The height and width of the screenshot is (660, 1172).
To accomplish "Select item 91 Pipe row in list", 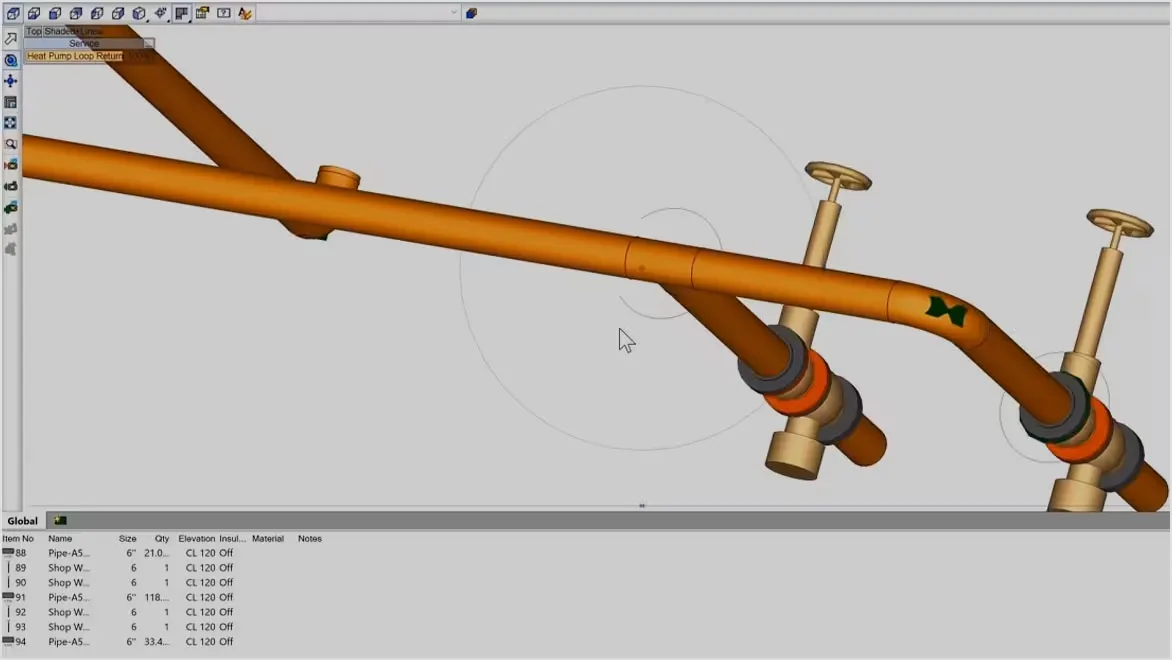I will coord(68,597).
